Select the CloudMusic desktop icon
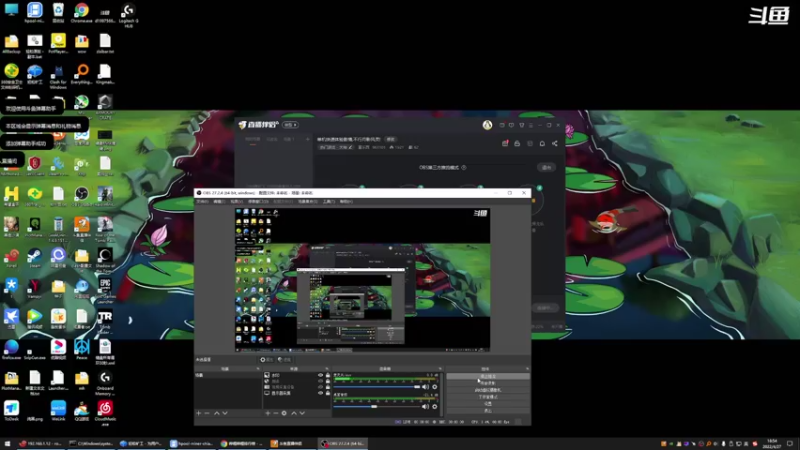Screen dimensions: 800x450 click(x=105, y=413)
